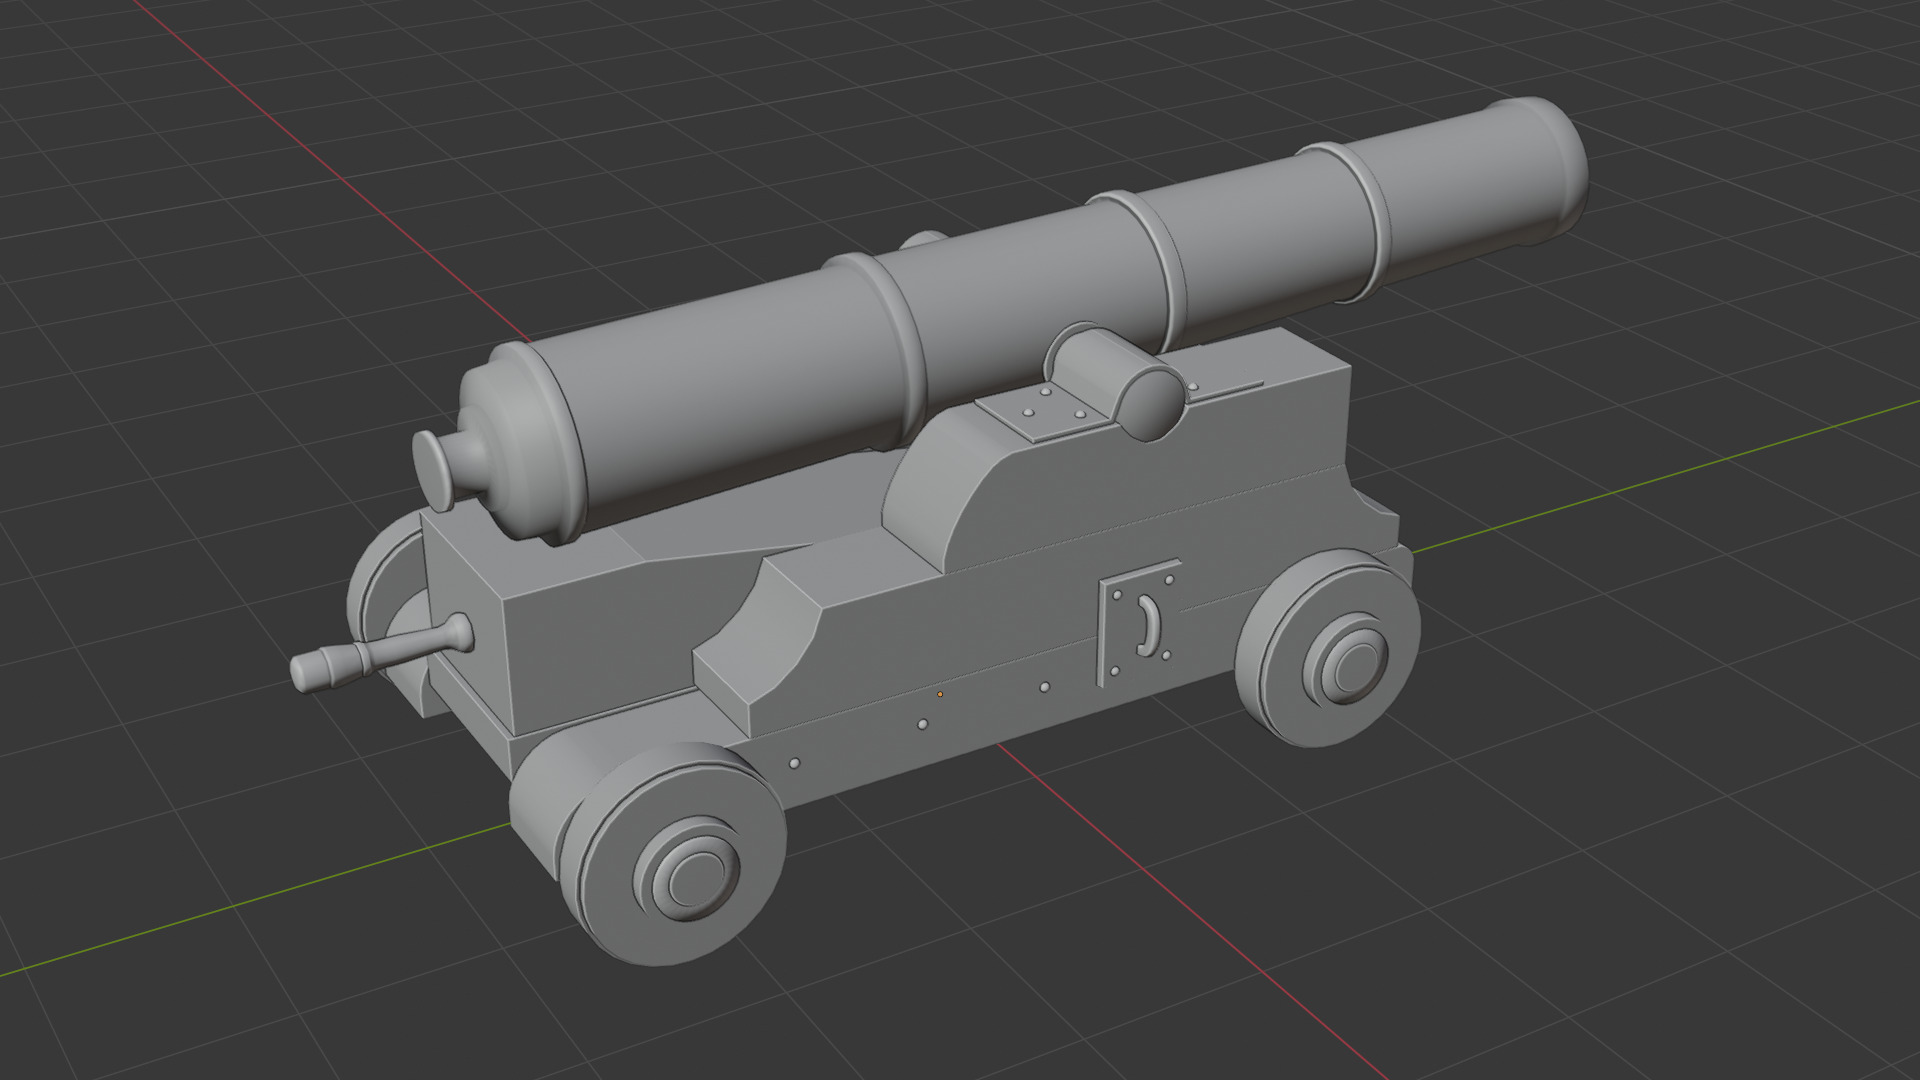
Task: Select the wooden elevation handle on the carriage
Action: click(380, 651)
